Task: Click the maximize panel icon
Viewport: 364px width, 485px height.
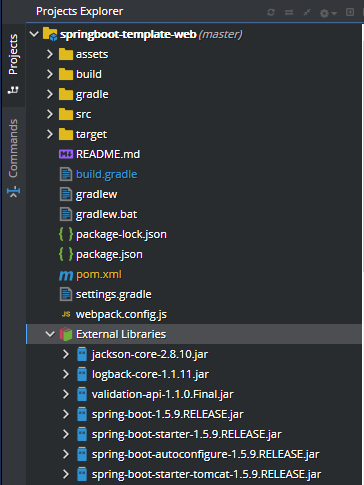Action: coord(350,12)
